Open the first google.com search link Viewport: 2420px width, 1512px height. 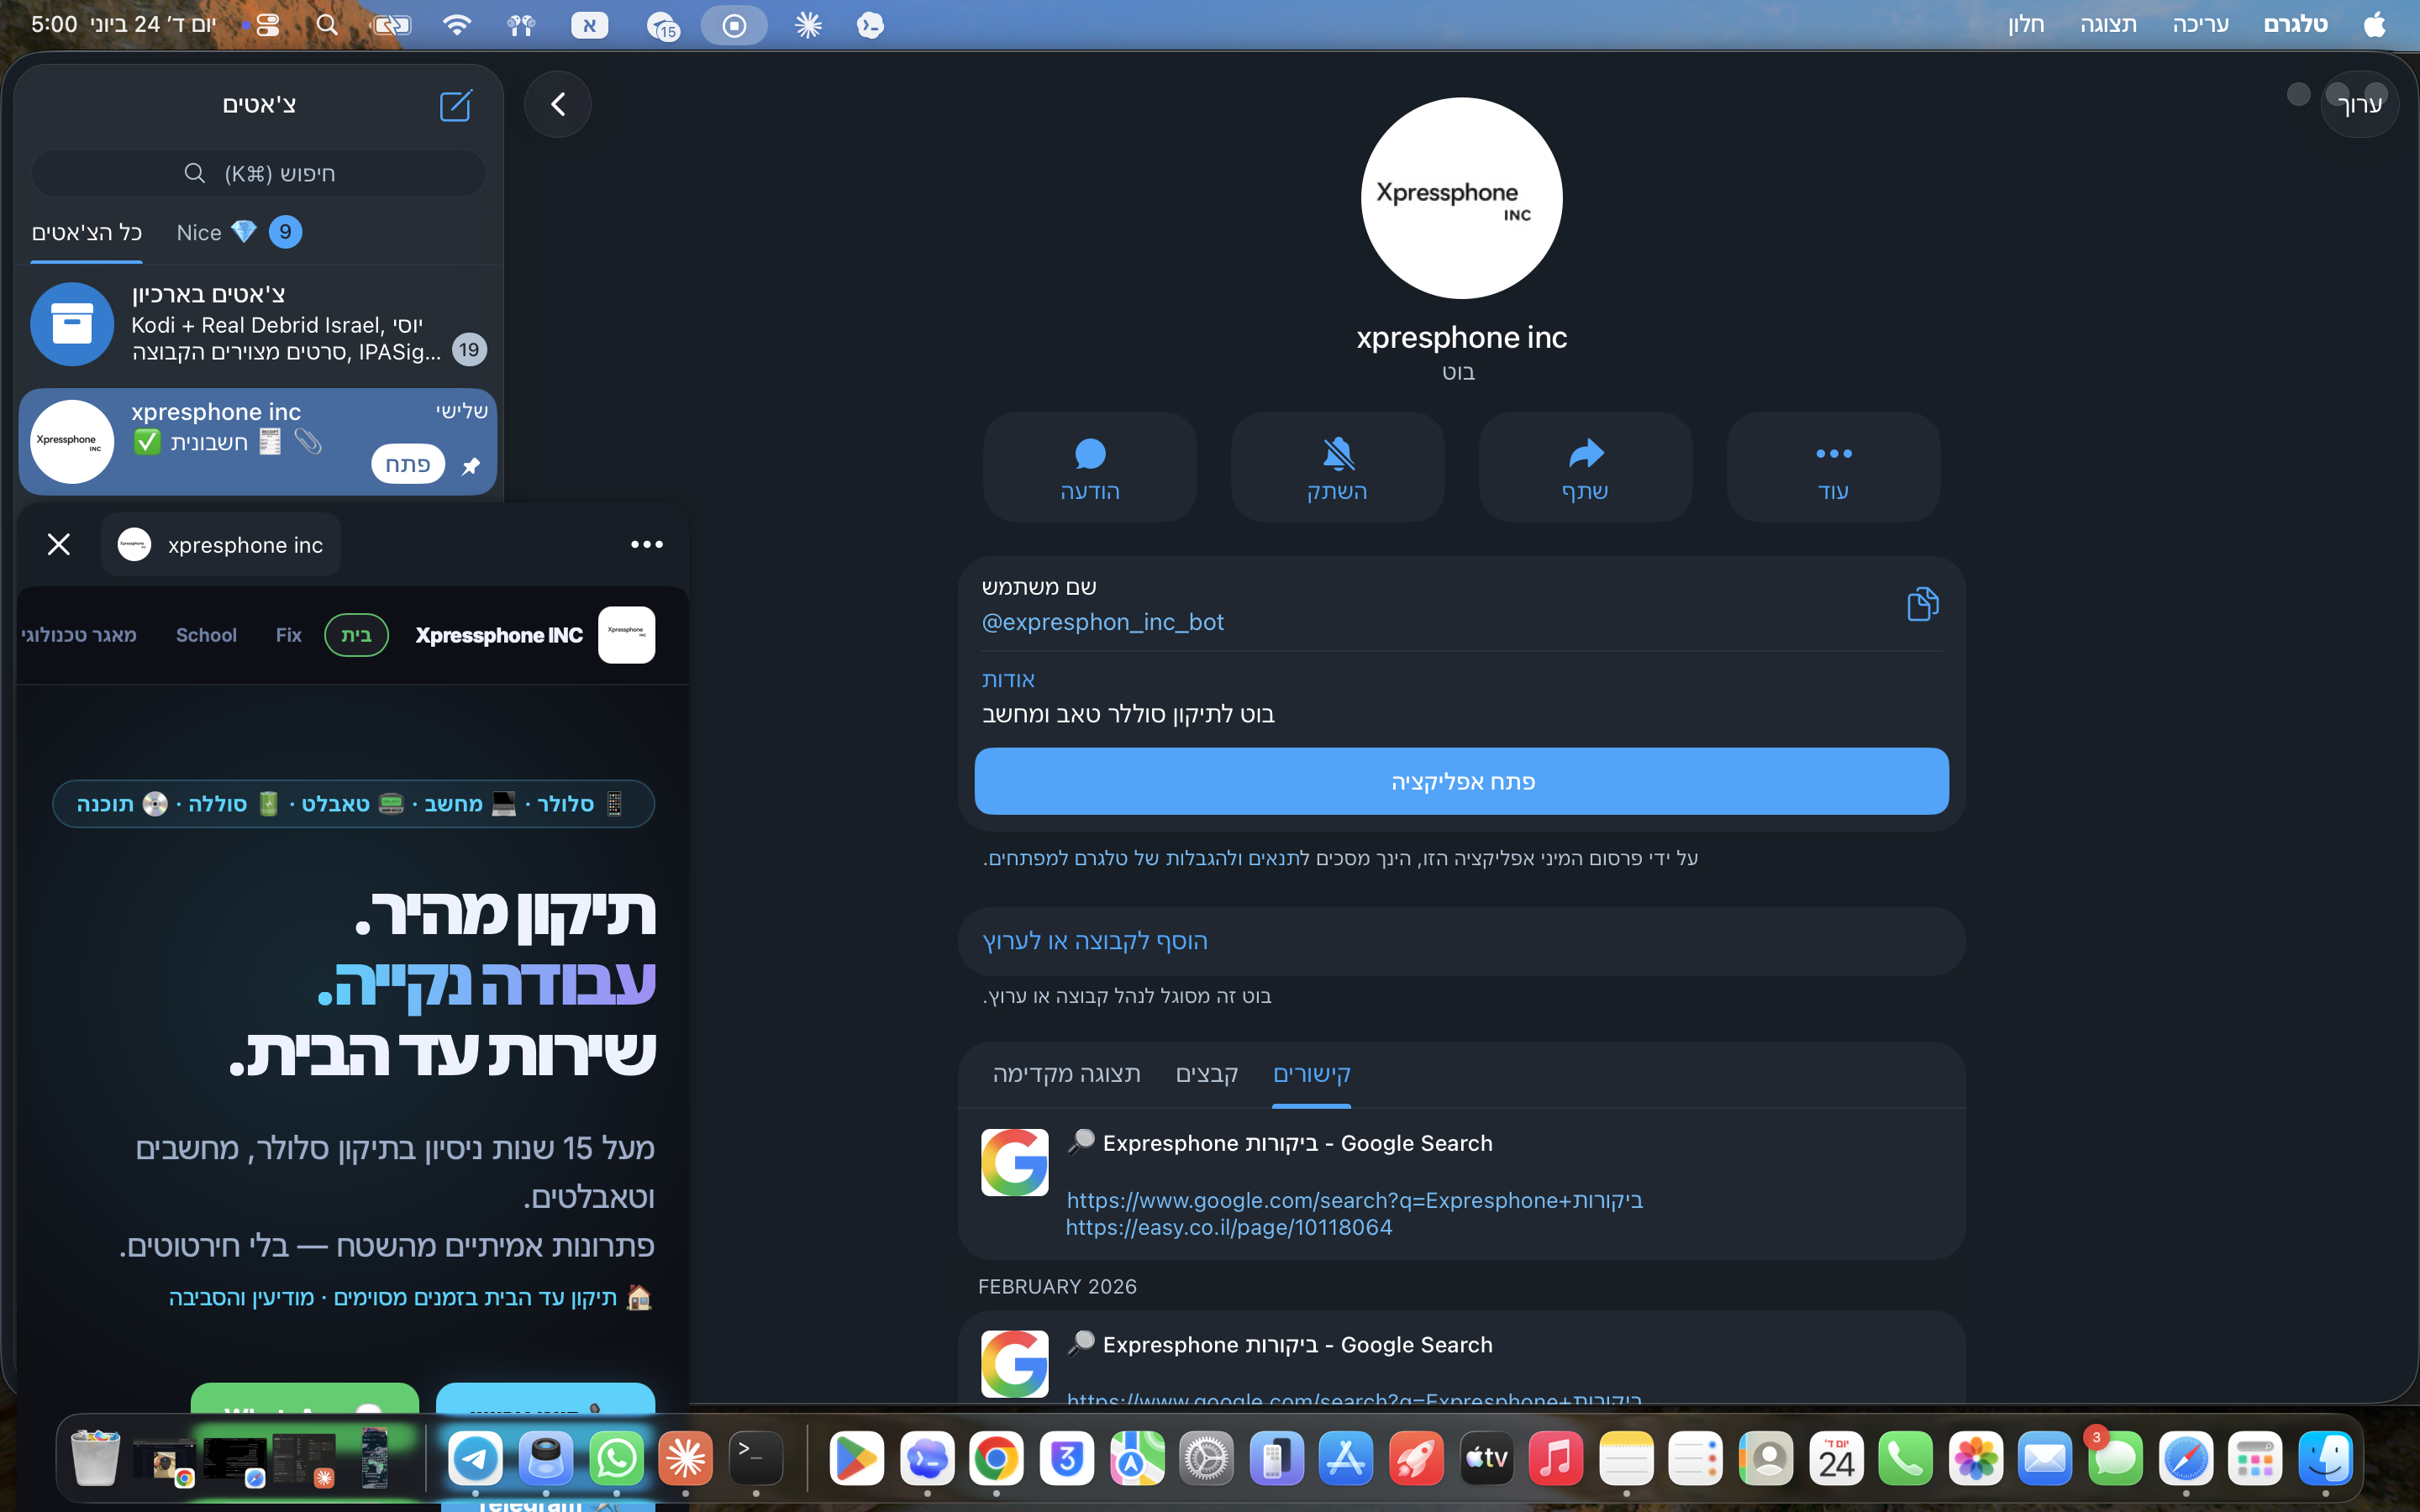pyautogui.click(x=1354, y=1200)
